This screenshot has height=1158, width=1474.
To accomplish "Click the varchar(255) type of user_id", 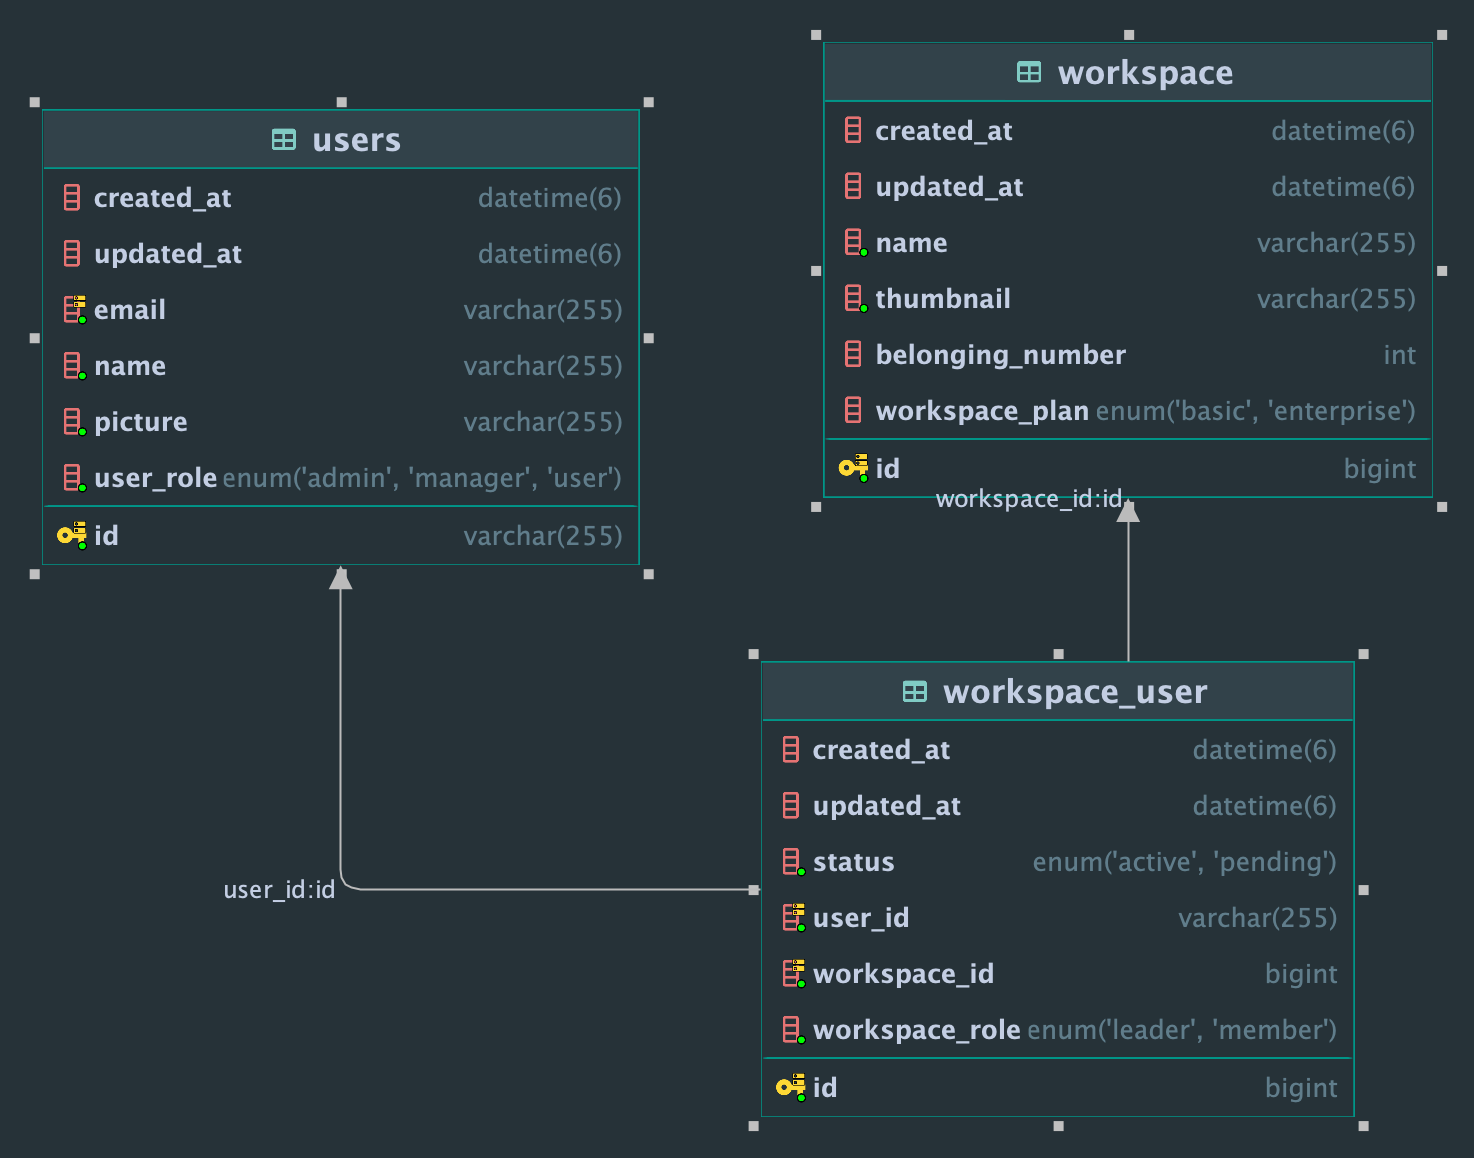I will point(1257,918).
